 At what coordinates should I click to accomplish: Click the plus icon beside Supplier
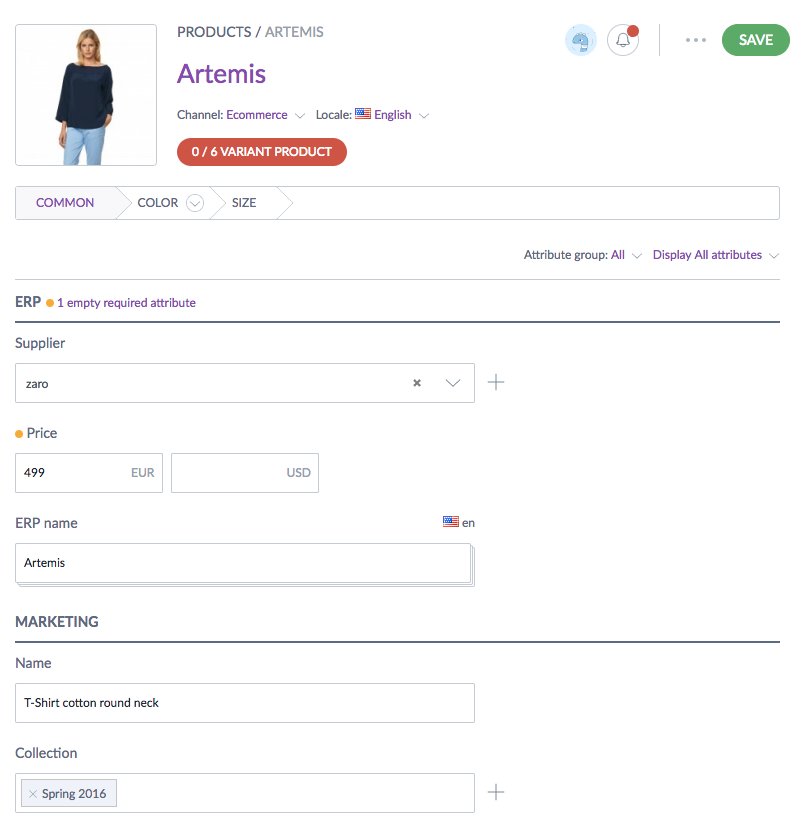(x=496, y=382)
